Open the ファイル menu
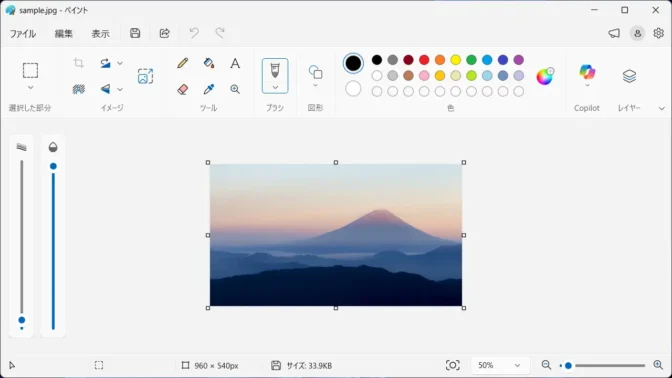 point(23,34)
